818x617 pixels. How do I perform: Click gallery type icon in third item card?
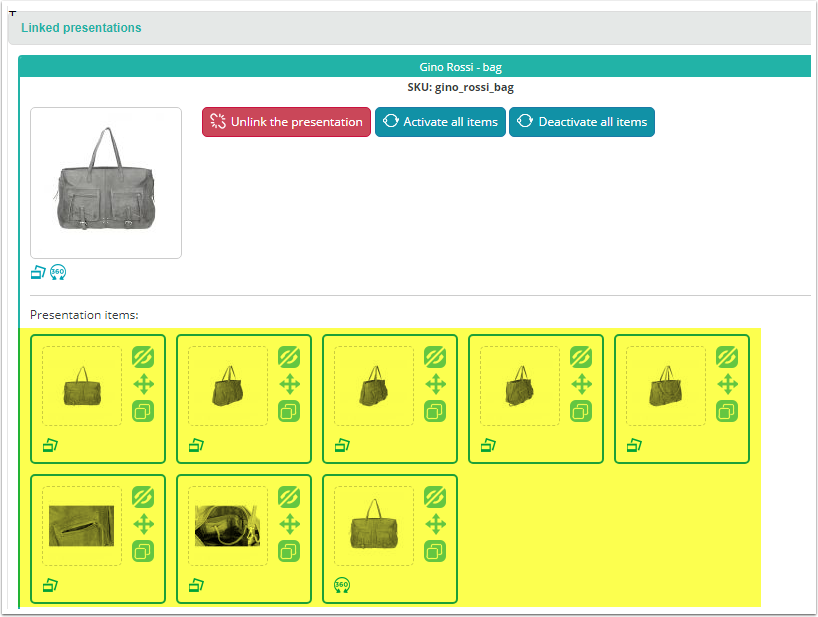(x=342, y=445)
